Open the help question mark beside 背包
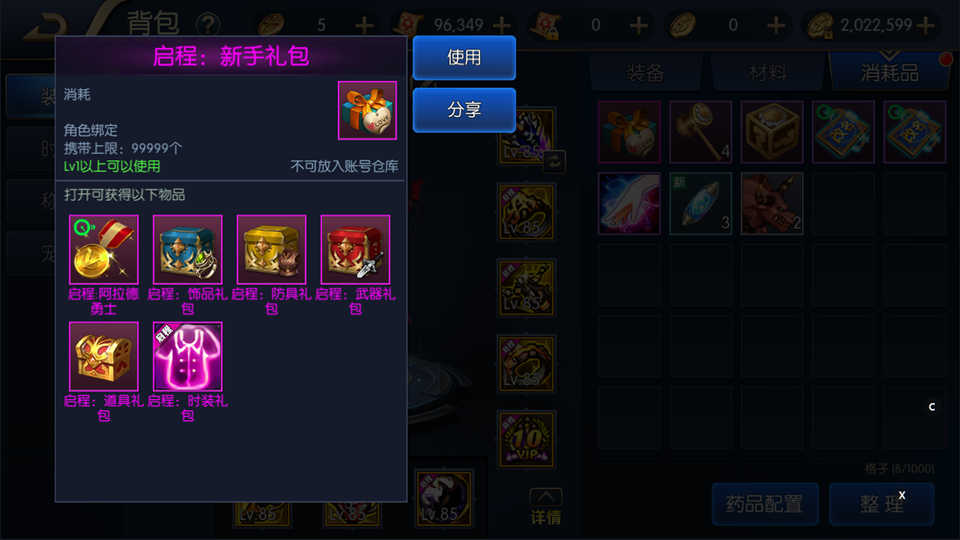 click(x=208, y=25)
